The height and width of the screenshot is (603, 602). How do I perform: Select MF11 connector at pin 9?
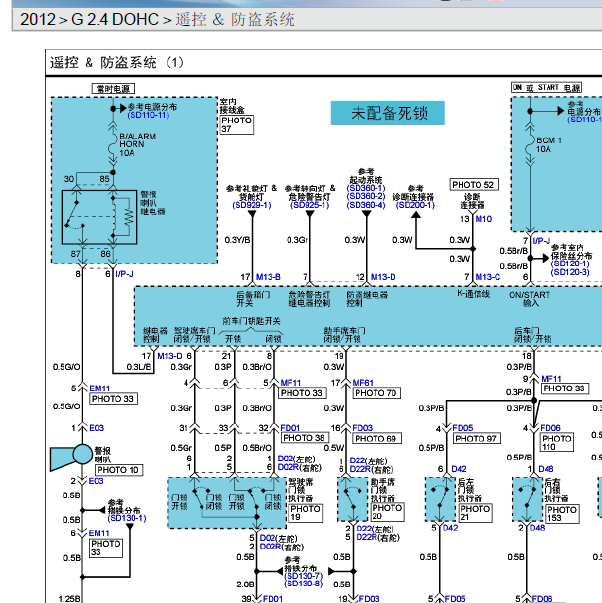pyautogui.click(x=551, y=379)
